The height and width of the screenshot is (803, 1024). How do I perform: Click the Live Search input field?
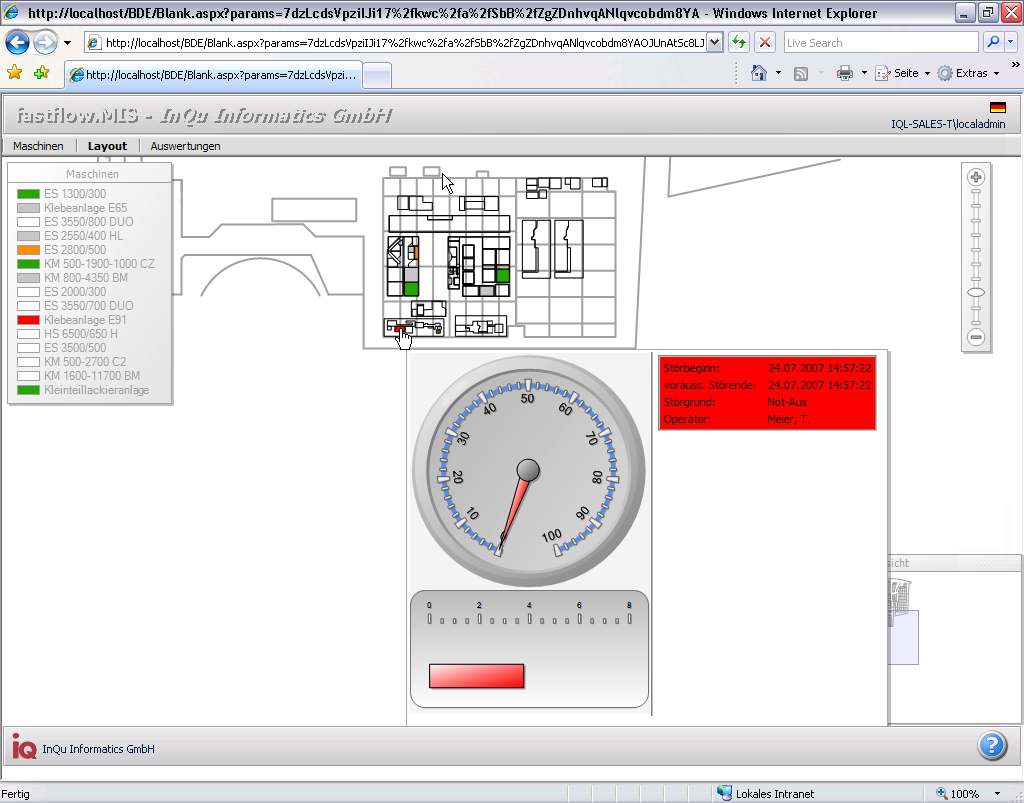[879, 43]
